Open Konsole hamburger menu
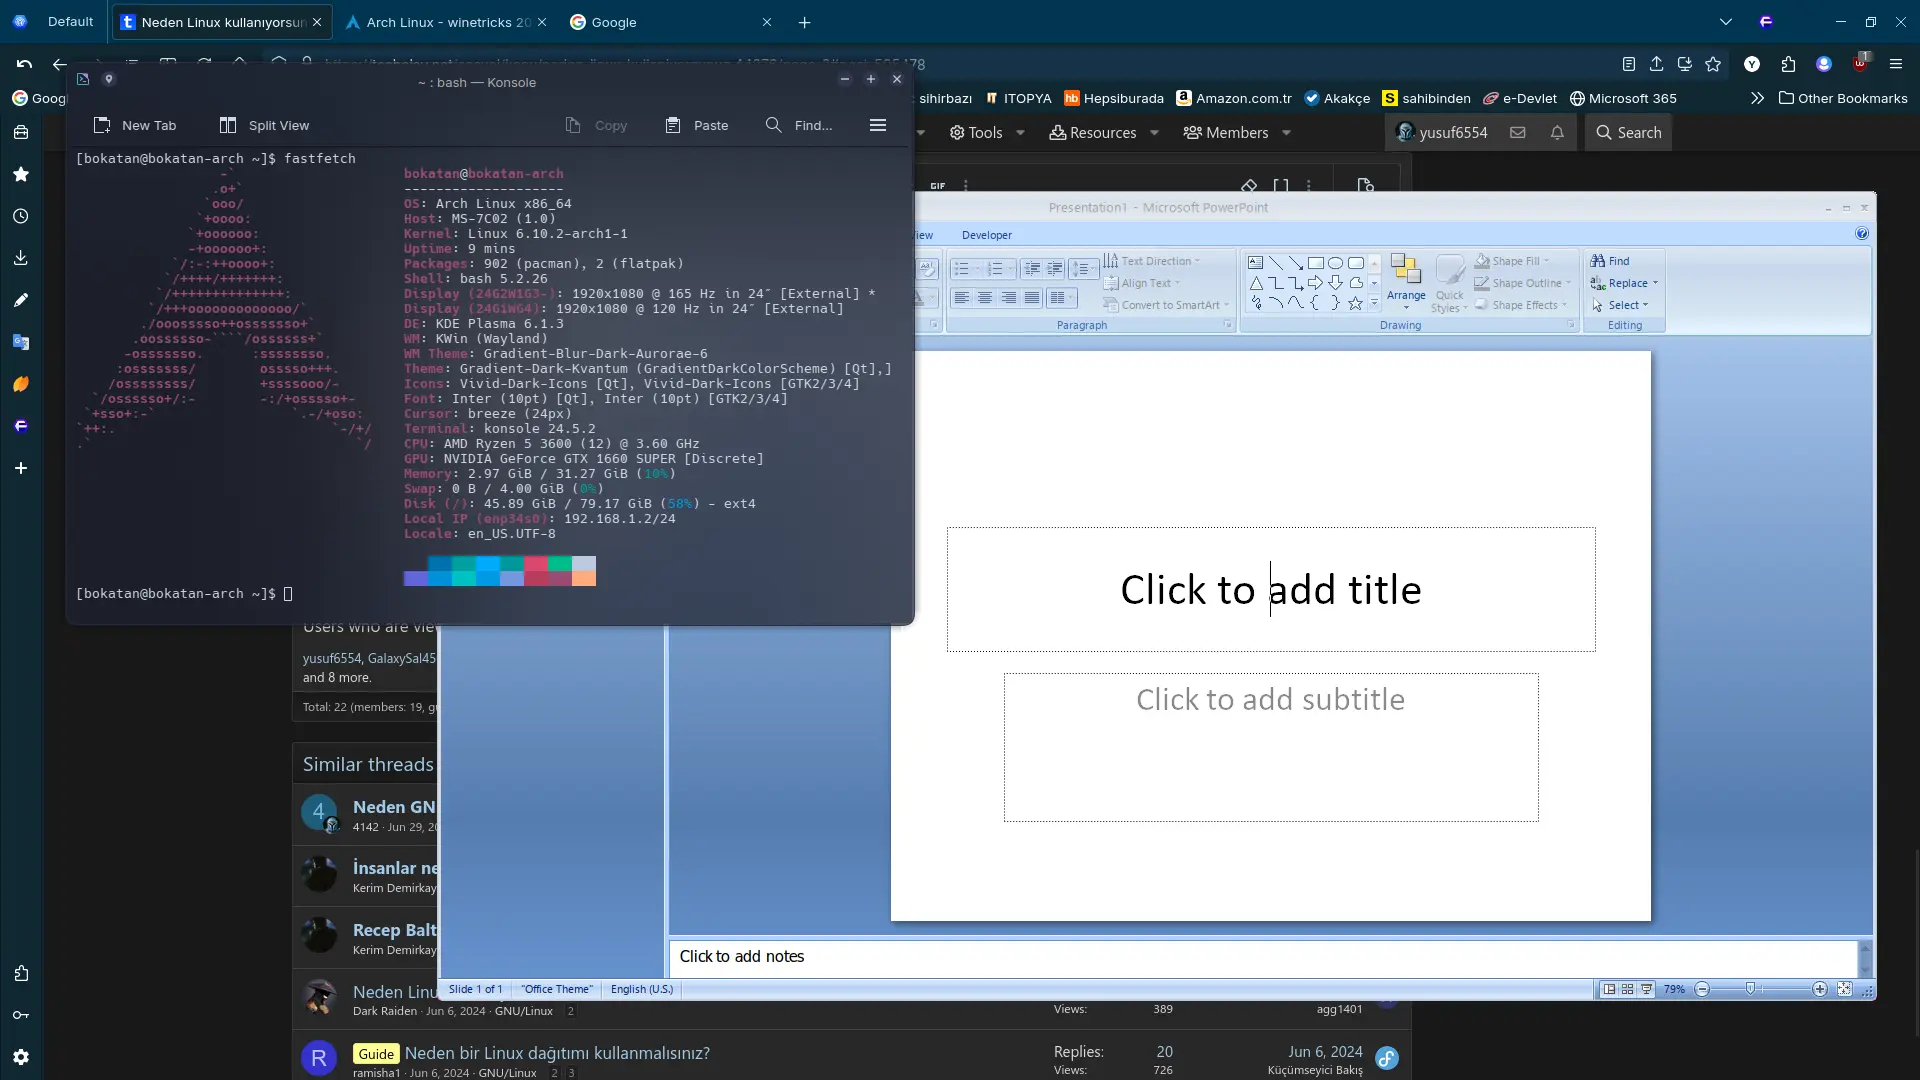The height and width of the screenshot is (1080, 1920). click(878, 125)
